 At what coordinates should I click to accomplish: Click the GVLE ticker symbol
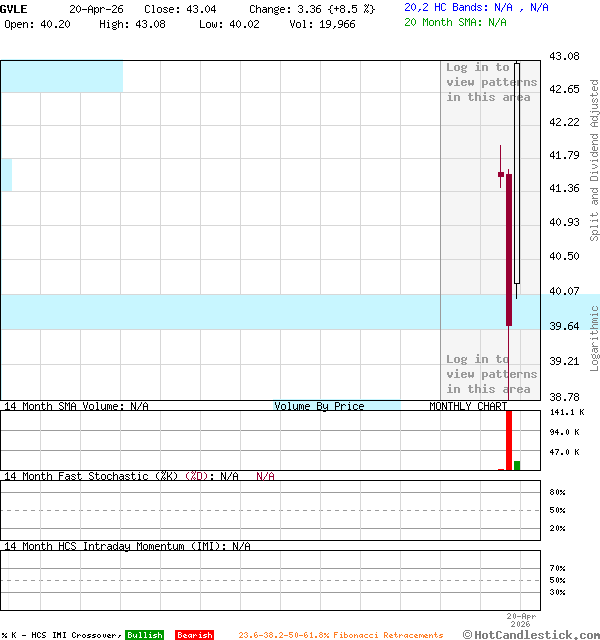(15, 8)
